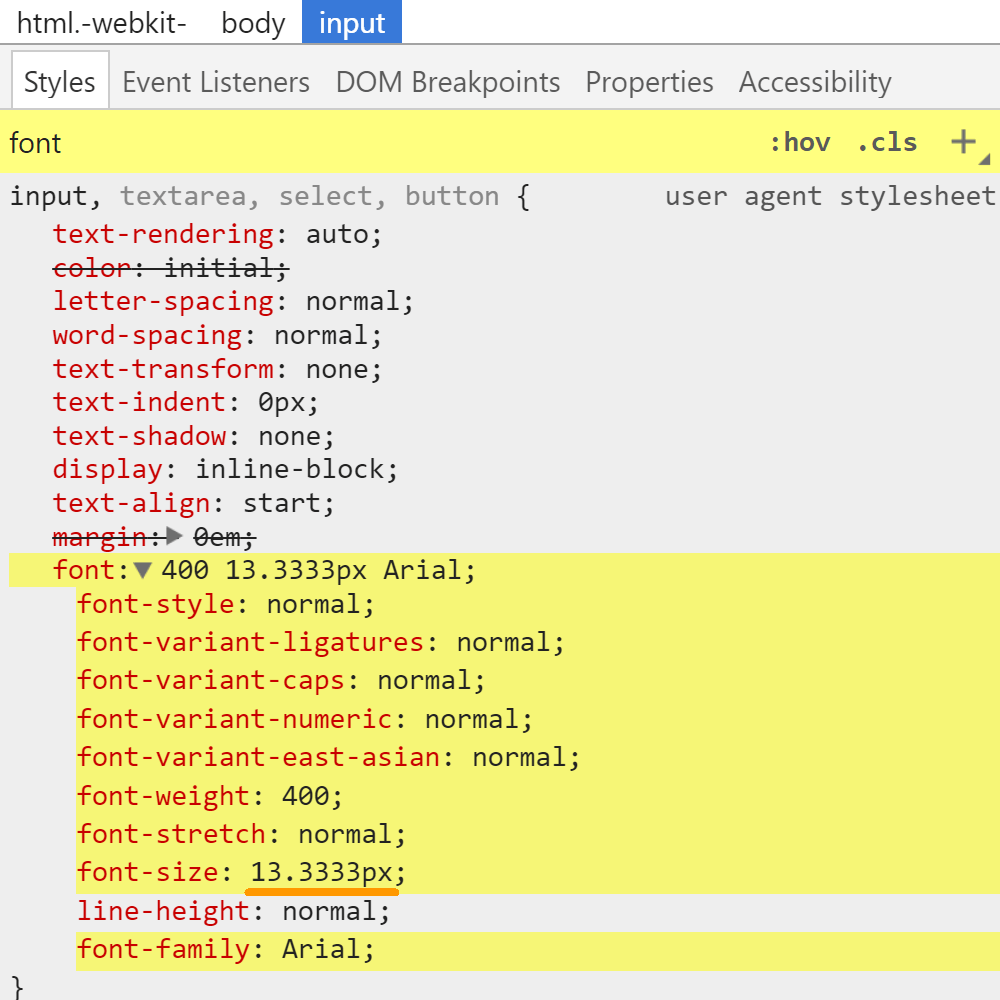Select the html.-webkit- breadcrumb element
The image size is (1000, 1000).
[102, 22]
